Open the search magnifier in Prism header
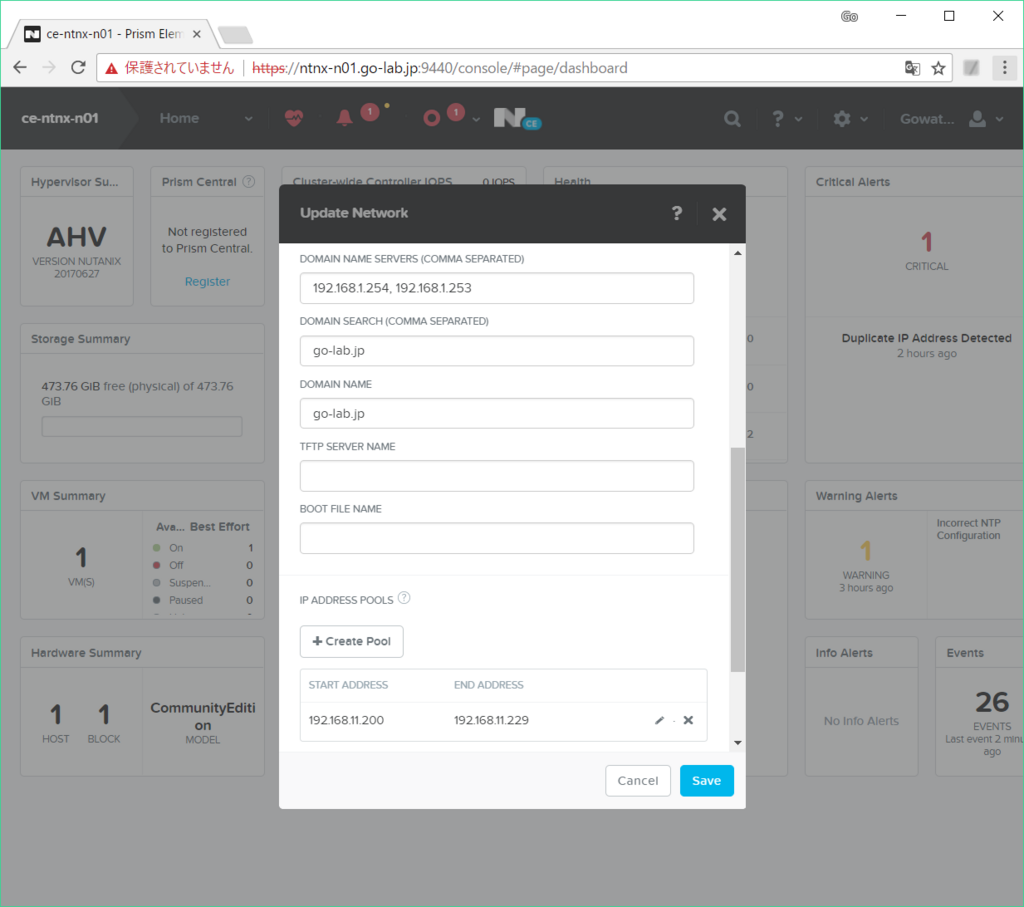 pyautogui.click(x=732, y=118)
